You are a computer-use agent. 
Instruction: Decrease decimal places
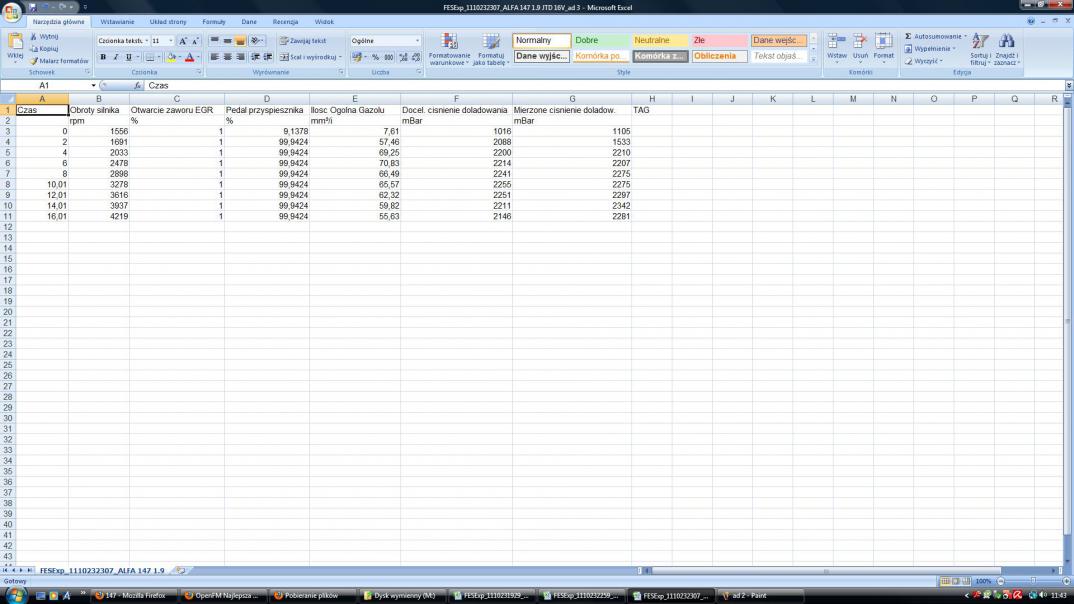coord(416,58)
